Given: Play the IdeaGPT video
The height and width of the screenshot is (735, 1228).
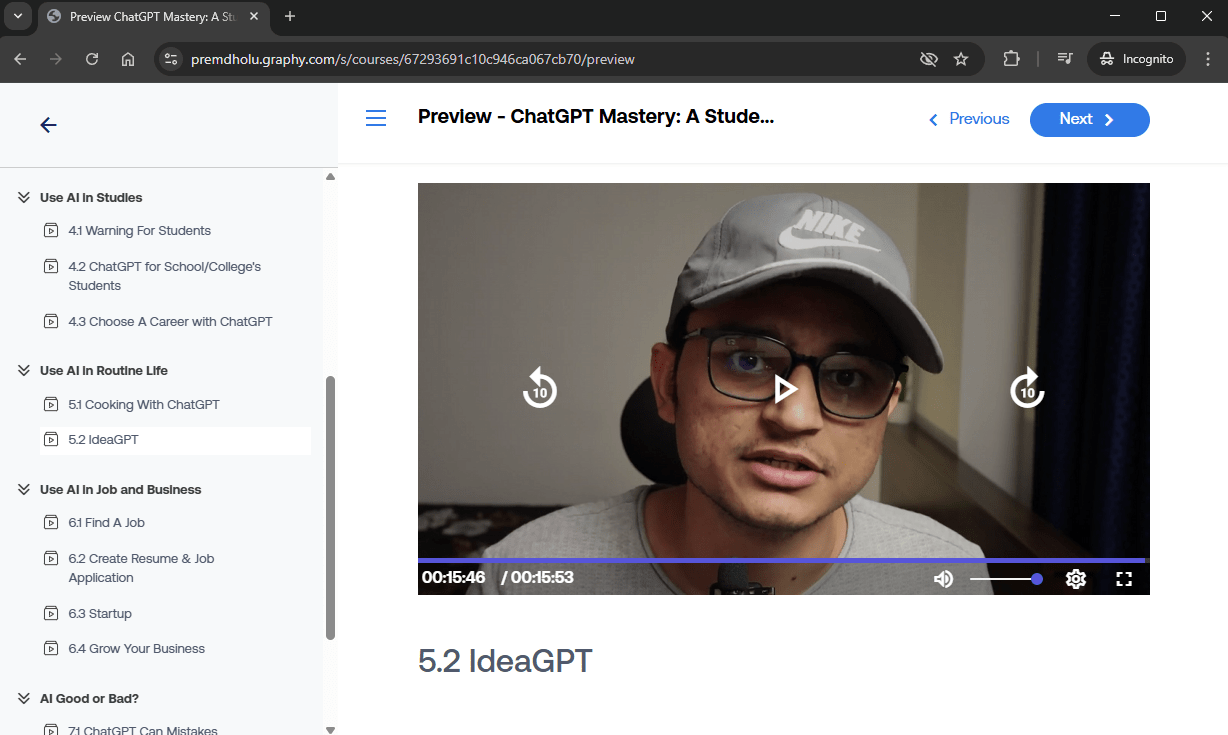Looking at the screenshot, I should 785,389.
